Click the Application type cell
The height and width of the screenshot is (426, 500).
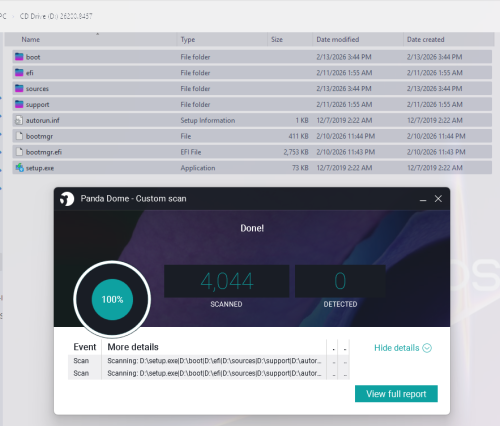click(x=198, y=168)
